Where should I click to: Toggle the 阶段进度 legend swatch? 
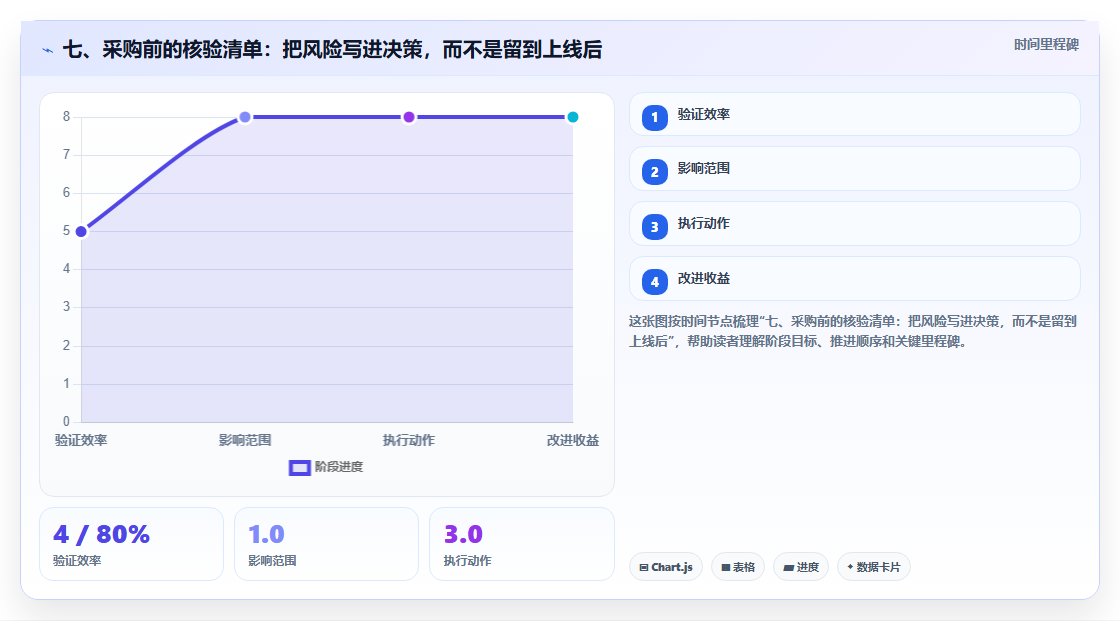coord(299,467)
